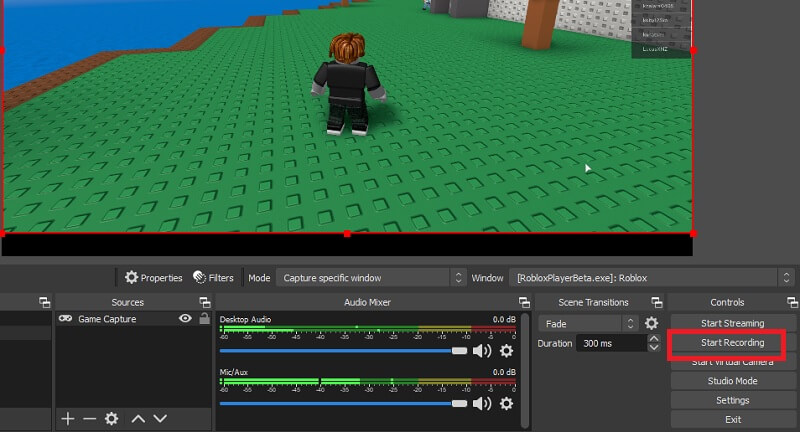Toggle visibility of Game Capture source
This screenshot has width=800, height=432.
coord(185,318)
